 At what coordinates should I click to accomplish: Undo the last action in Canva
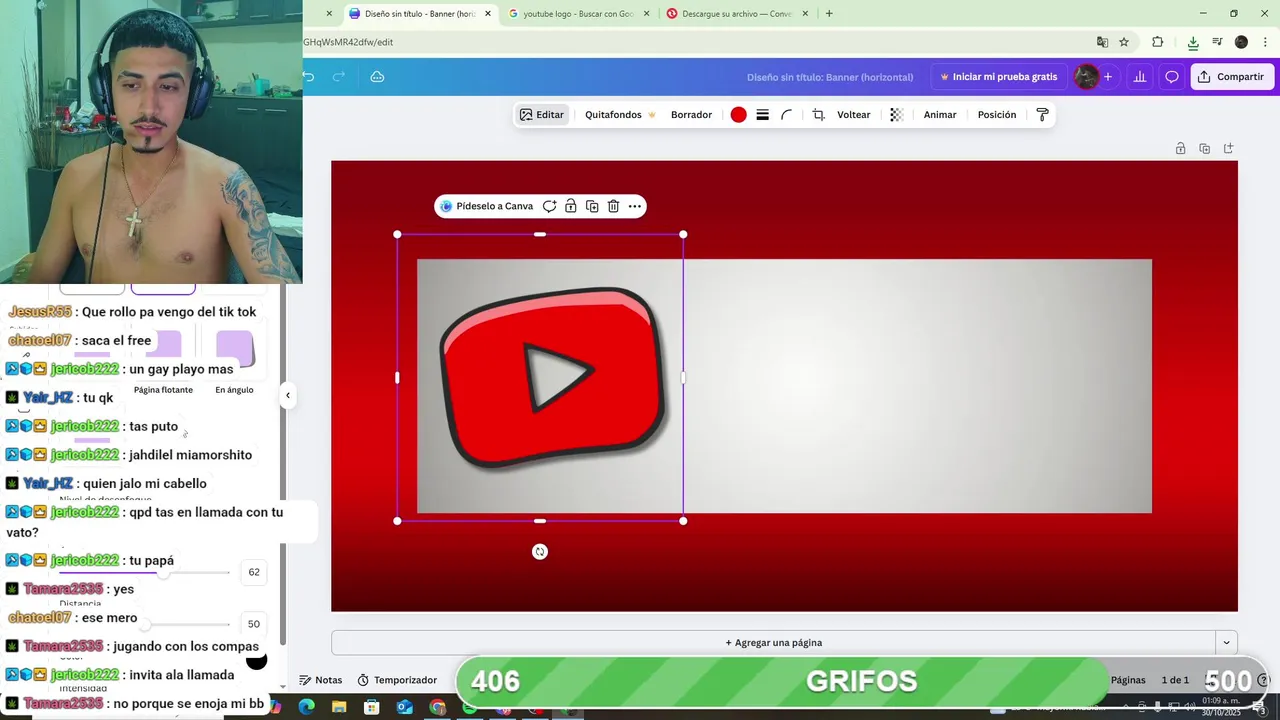[x=309, y=77]
